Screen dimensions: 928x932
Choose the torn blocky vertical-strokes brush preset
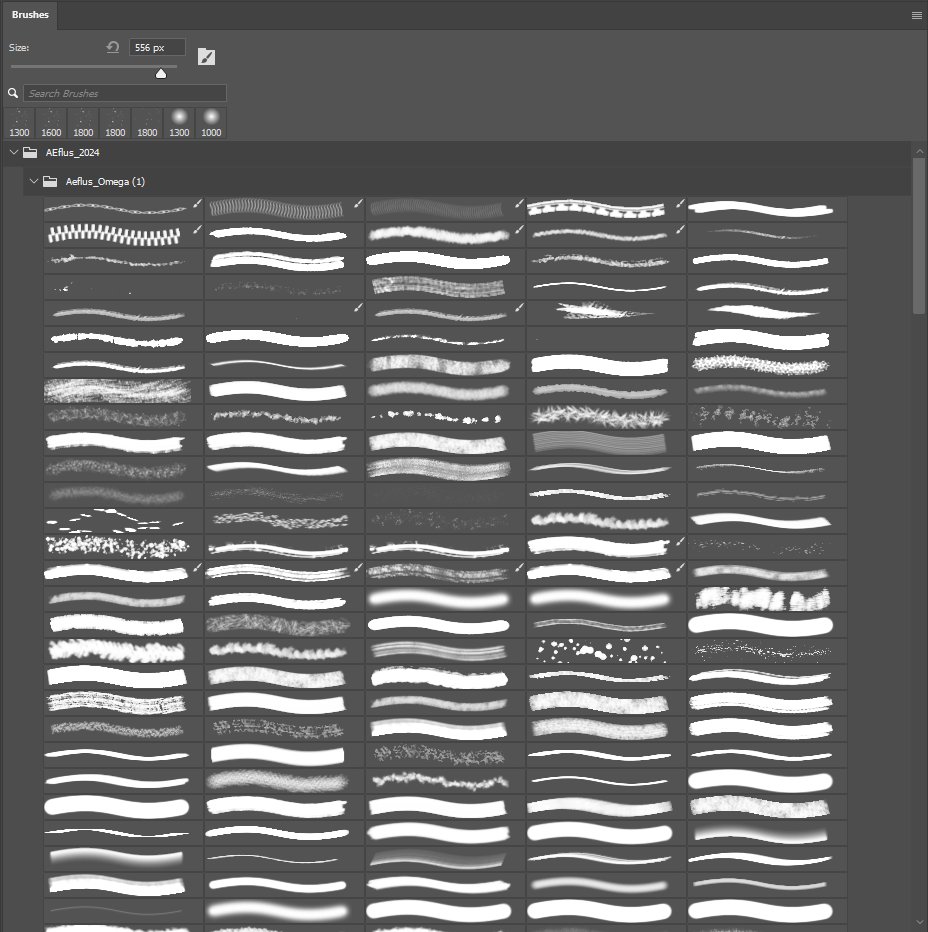[x=767, y=599]
